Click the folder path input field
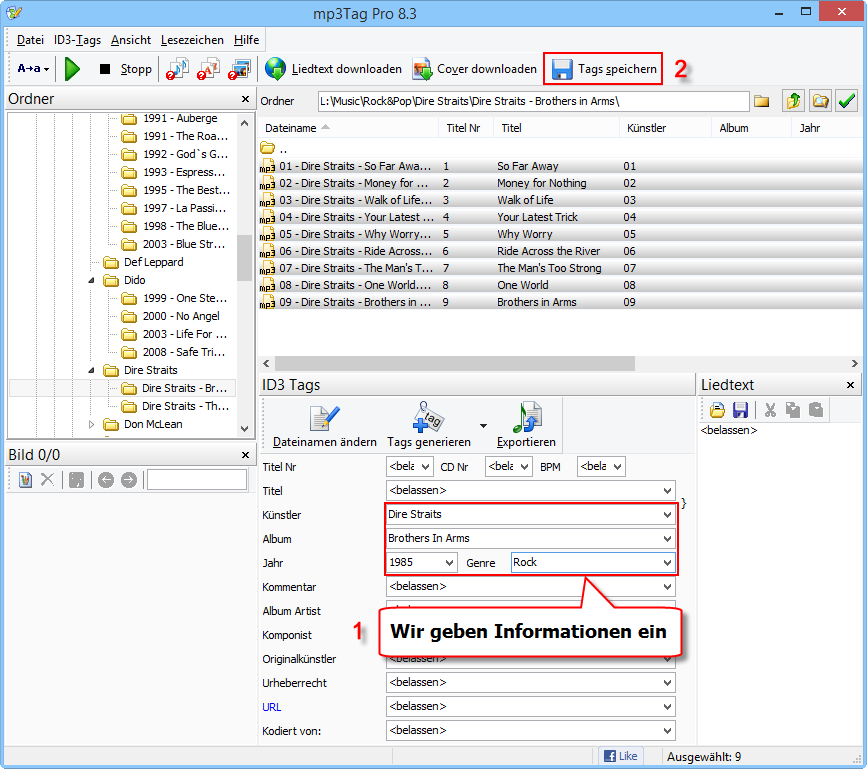This screenshot has height=769, width=867. [534, 101]
